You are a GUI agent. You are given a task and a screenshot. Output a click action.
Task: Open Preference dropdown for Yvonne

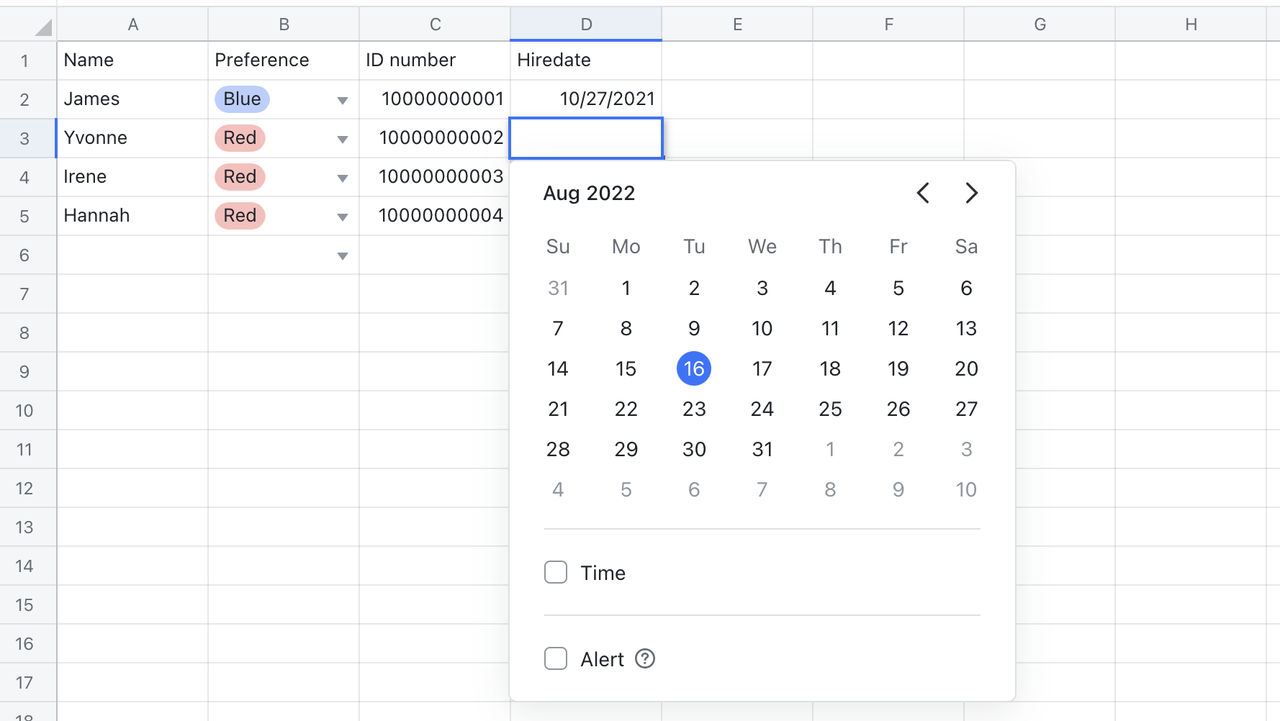coord(342,139)
